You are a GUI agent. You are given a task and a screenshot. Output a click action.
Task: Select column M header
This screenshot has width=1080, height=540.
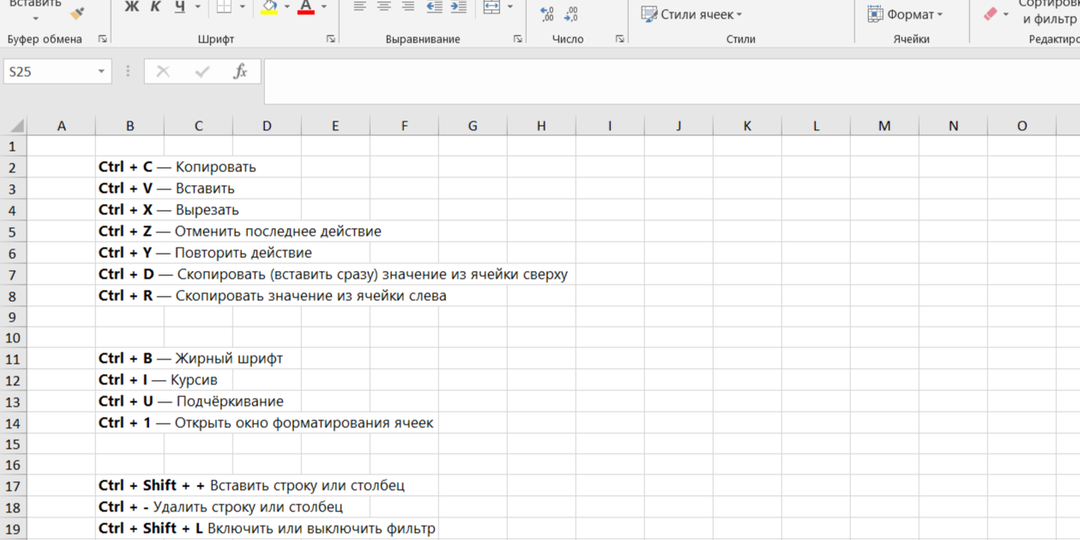[884, 126]
